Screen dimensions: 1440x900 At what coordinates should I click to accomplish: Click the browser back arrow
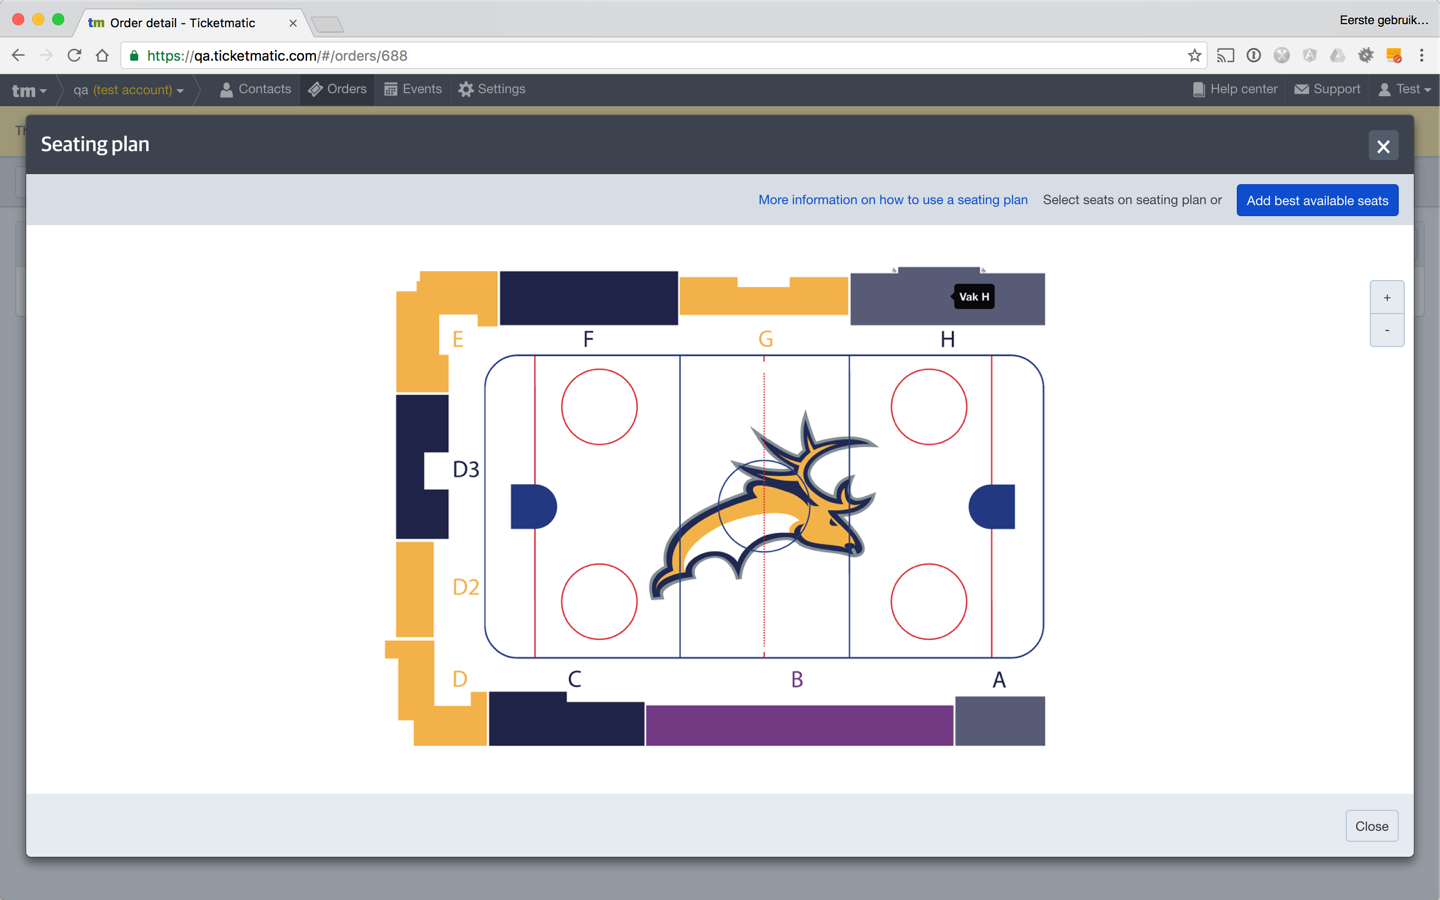[18, 55]
